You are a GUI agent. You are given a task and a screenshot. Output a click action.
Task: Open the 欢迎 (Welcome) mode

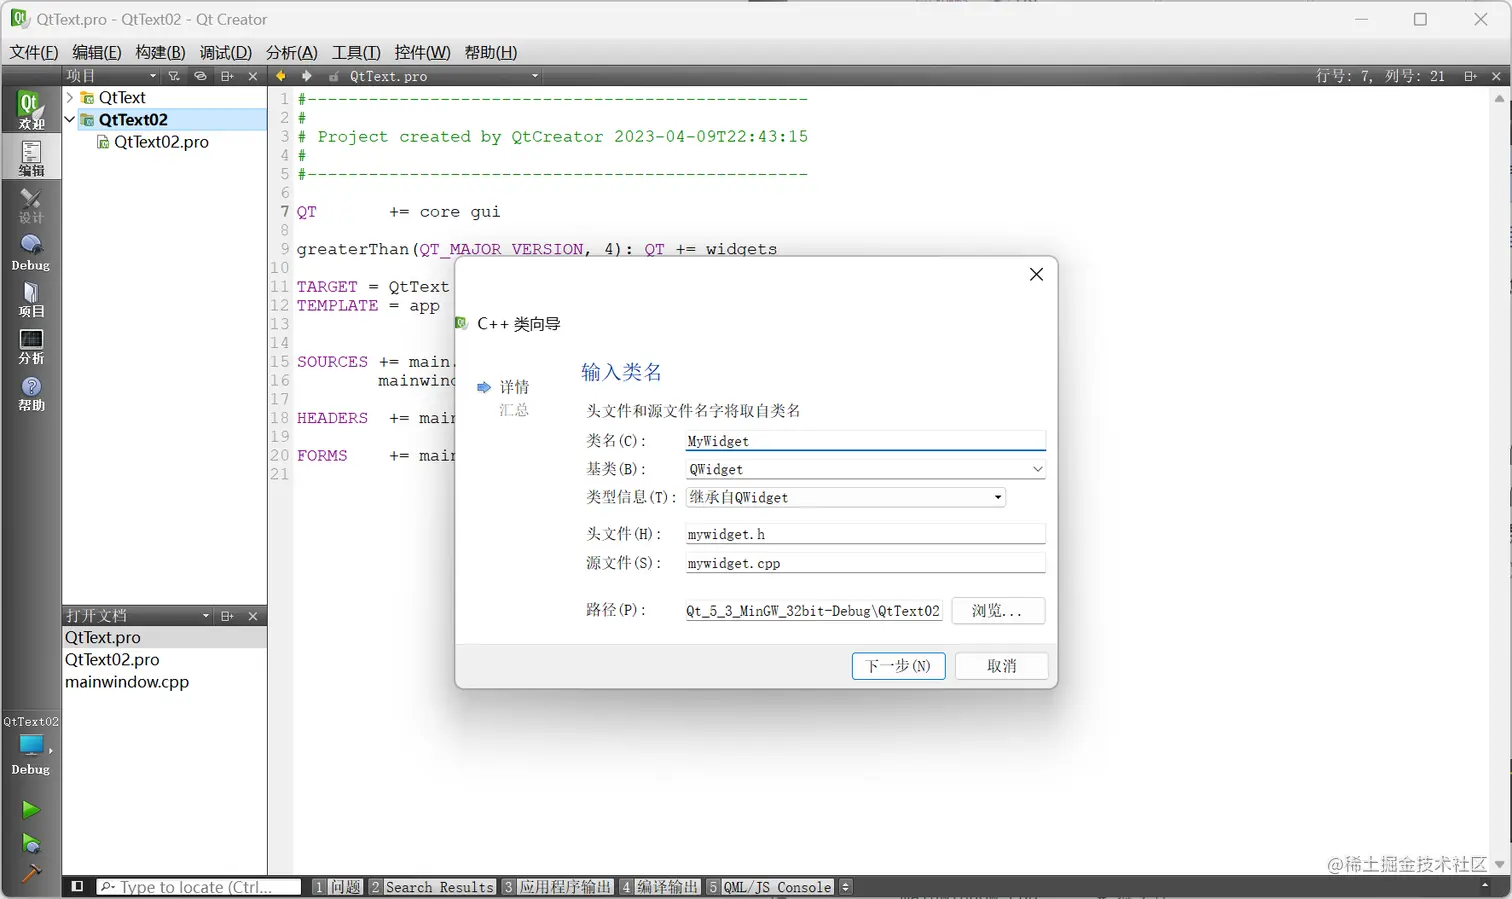(31, 110)
